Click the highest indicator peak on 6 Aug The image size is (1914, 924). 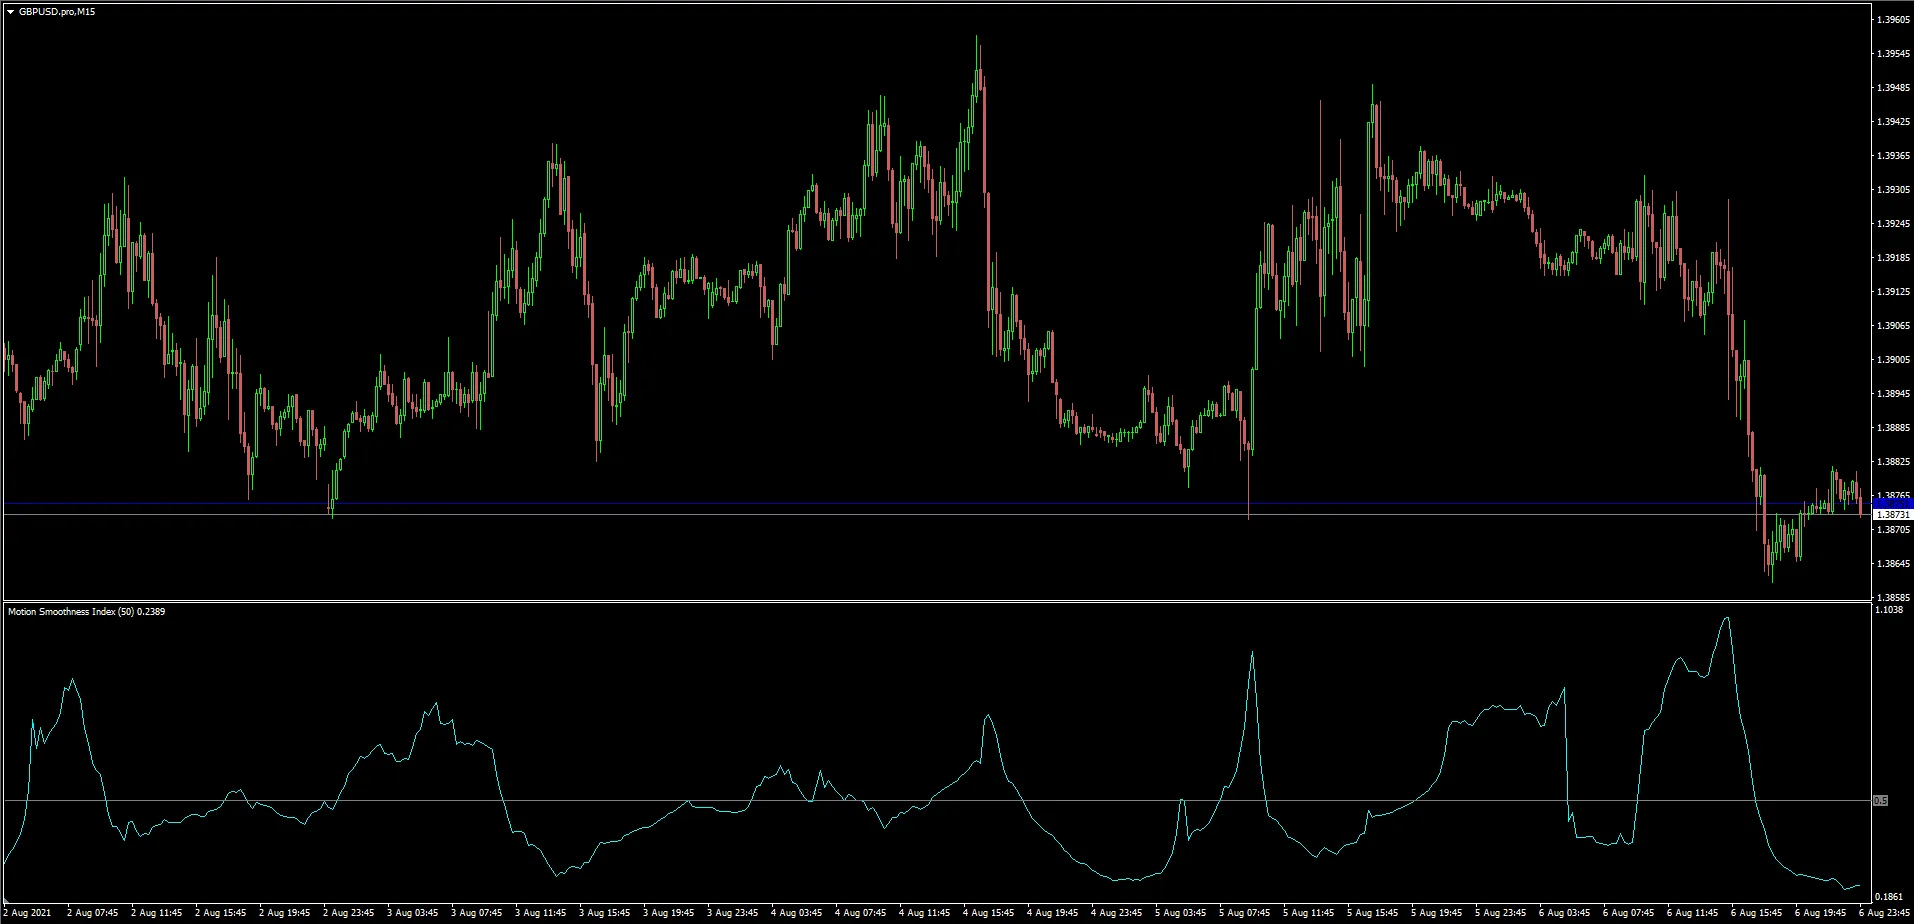(1726, 618)
